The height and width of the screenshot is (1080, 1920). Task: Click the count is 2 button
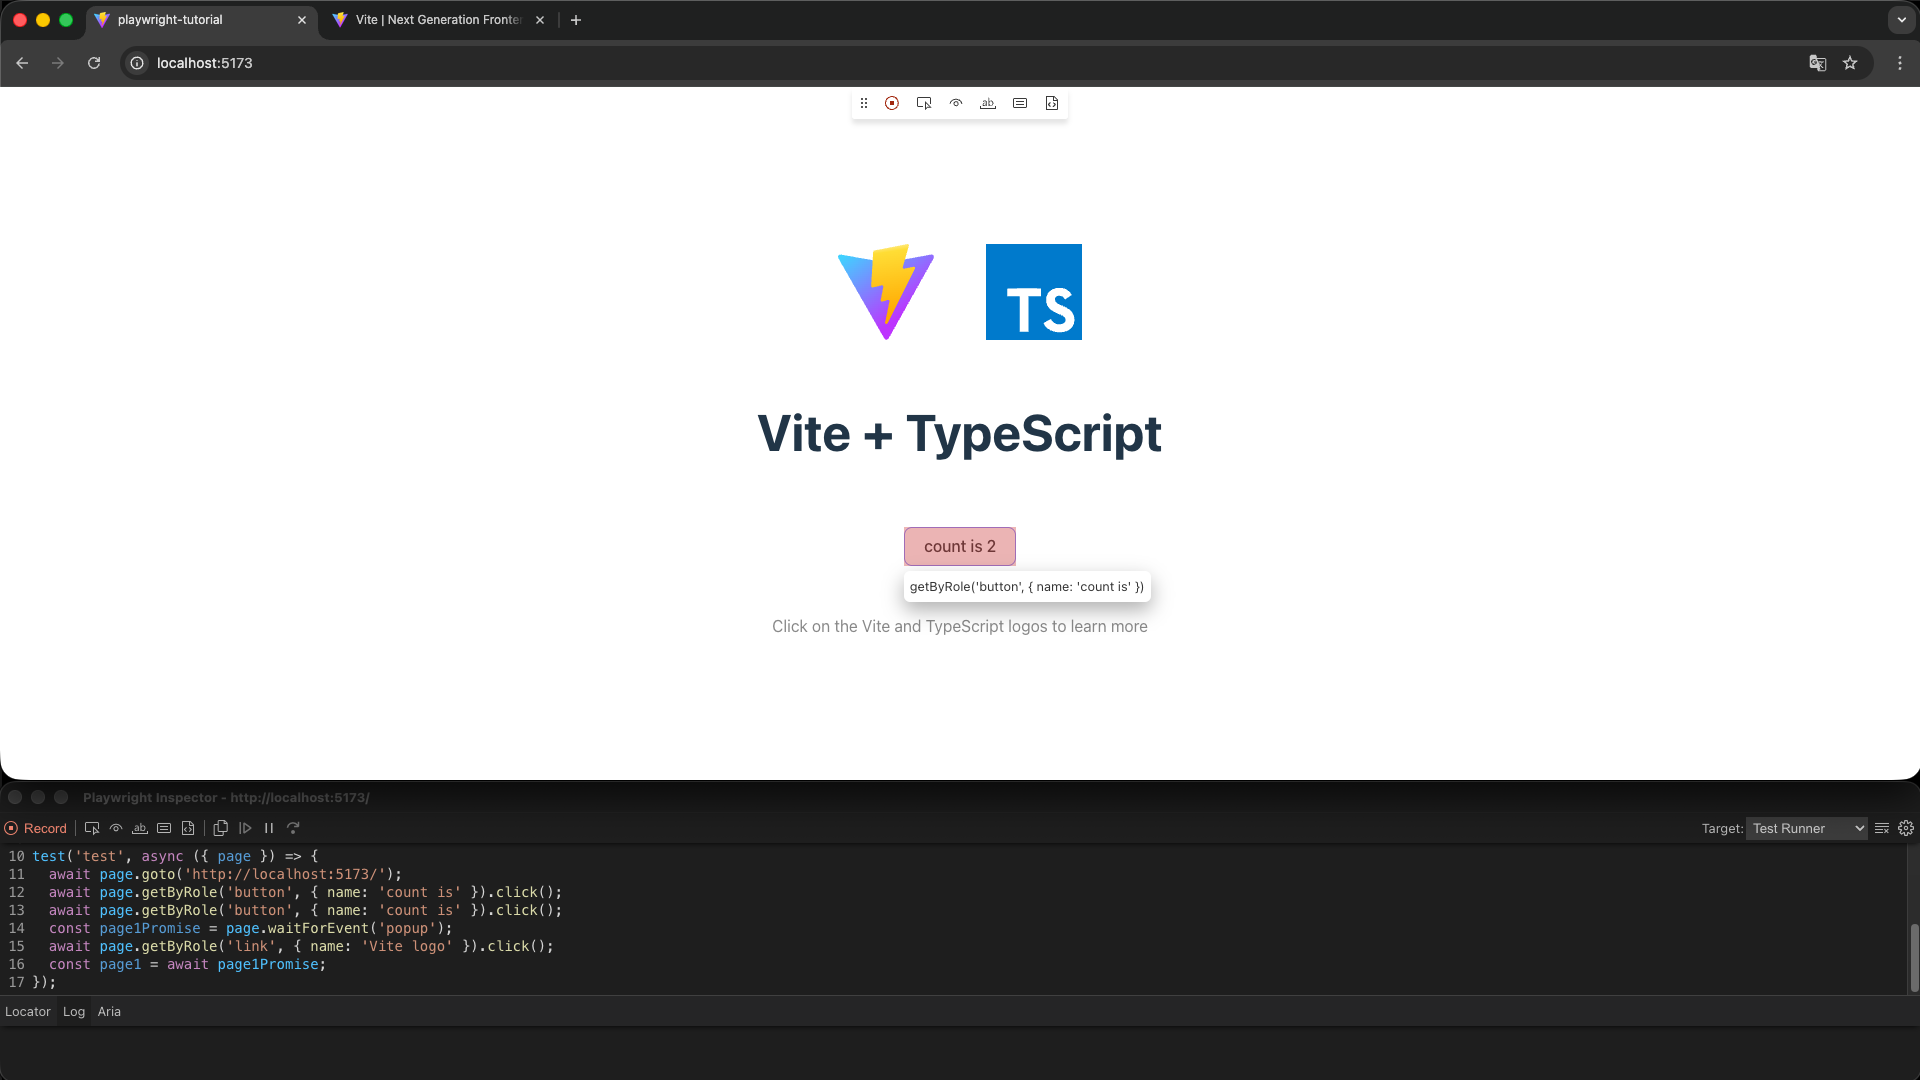959,546
